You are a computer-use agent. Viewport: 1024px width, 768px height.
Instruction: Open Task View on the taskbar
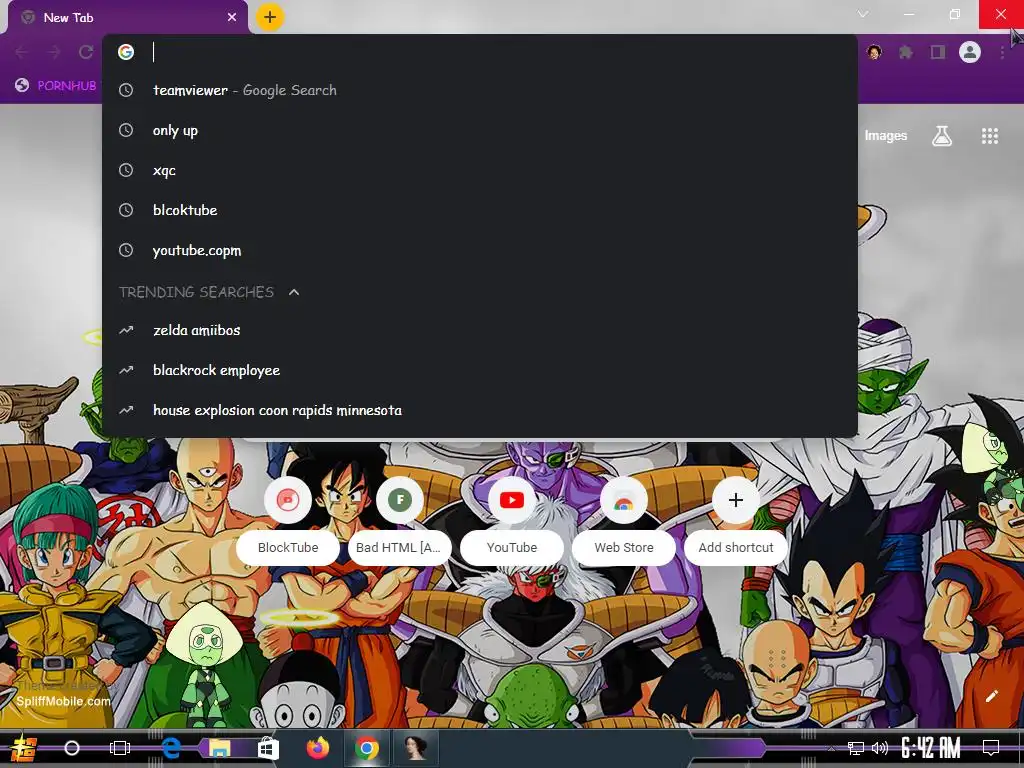coord(120,748)
